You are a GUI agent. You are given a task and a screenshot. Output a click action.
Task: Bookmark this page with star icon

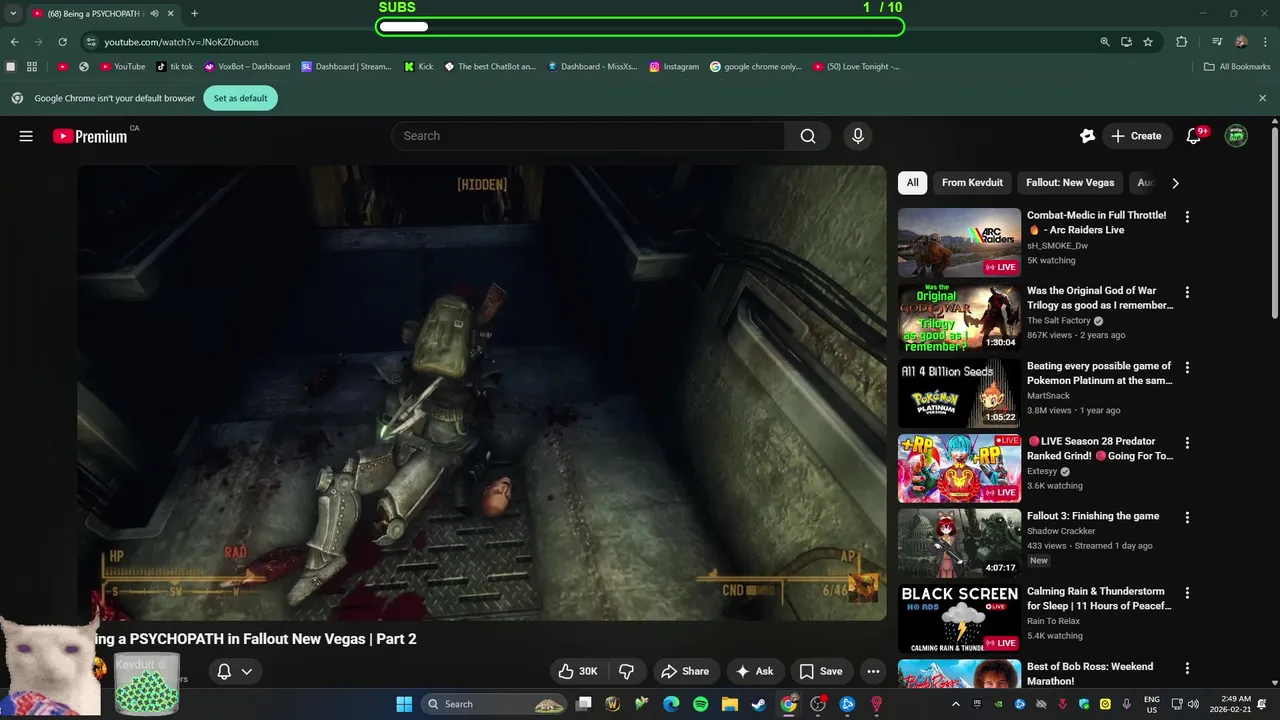coord(1148,42)
